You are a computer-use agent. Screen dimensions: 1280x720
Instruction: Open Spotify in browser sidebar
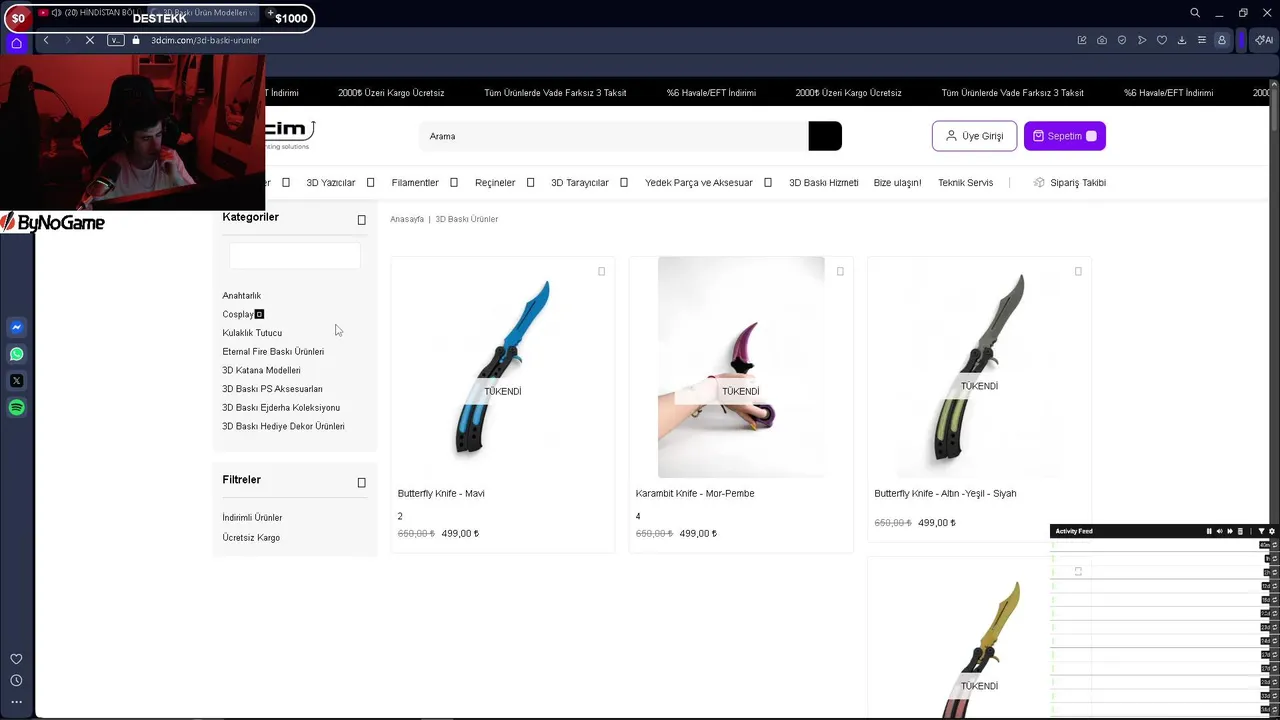16,407
